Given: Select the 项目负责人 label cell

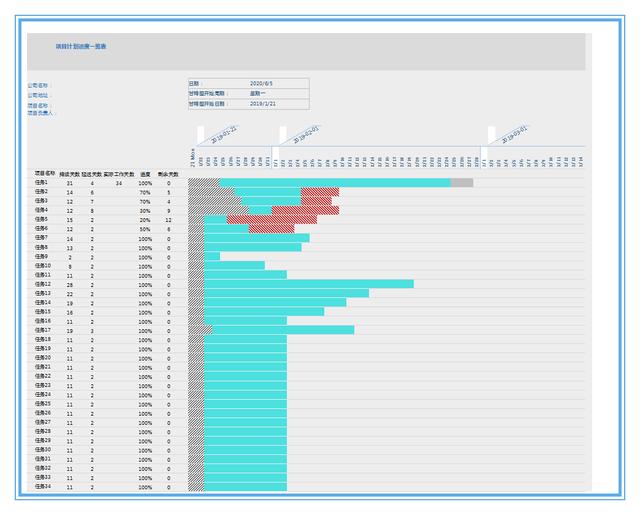Looking at the screenshot, I should tap(40, 113).
